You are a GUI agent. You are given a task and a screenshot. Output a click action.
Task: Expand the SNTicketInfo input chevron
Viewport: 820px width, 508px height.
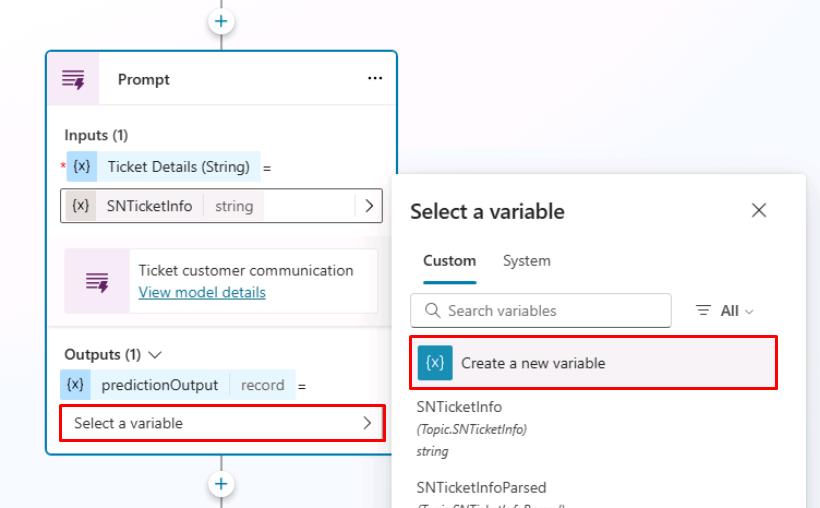click(369, 206)
